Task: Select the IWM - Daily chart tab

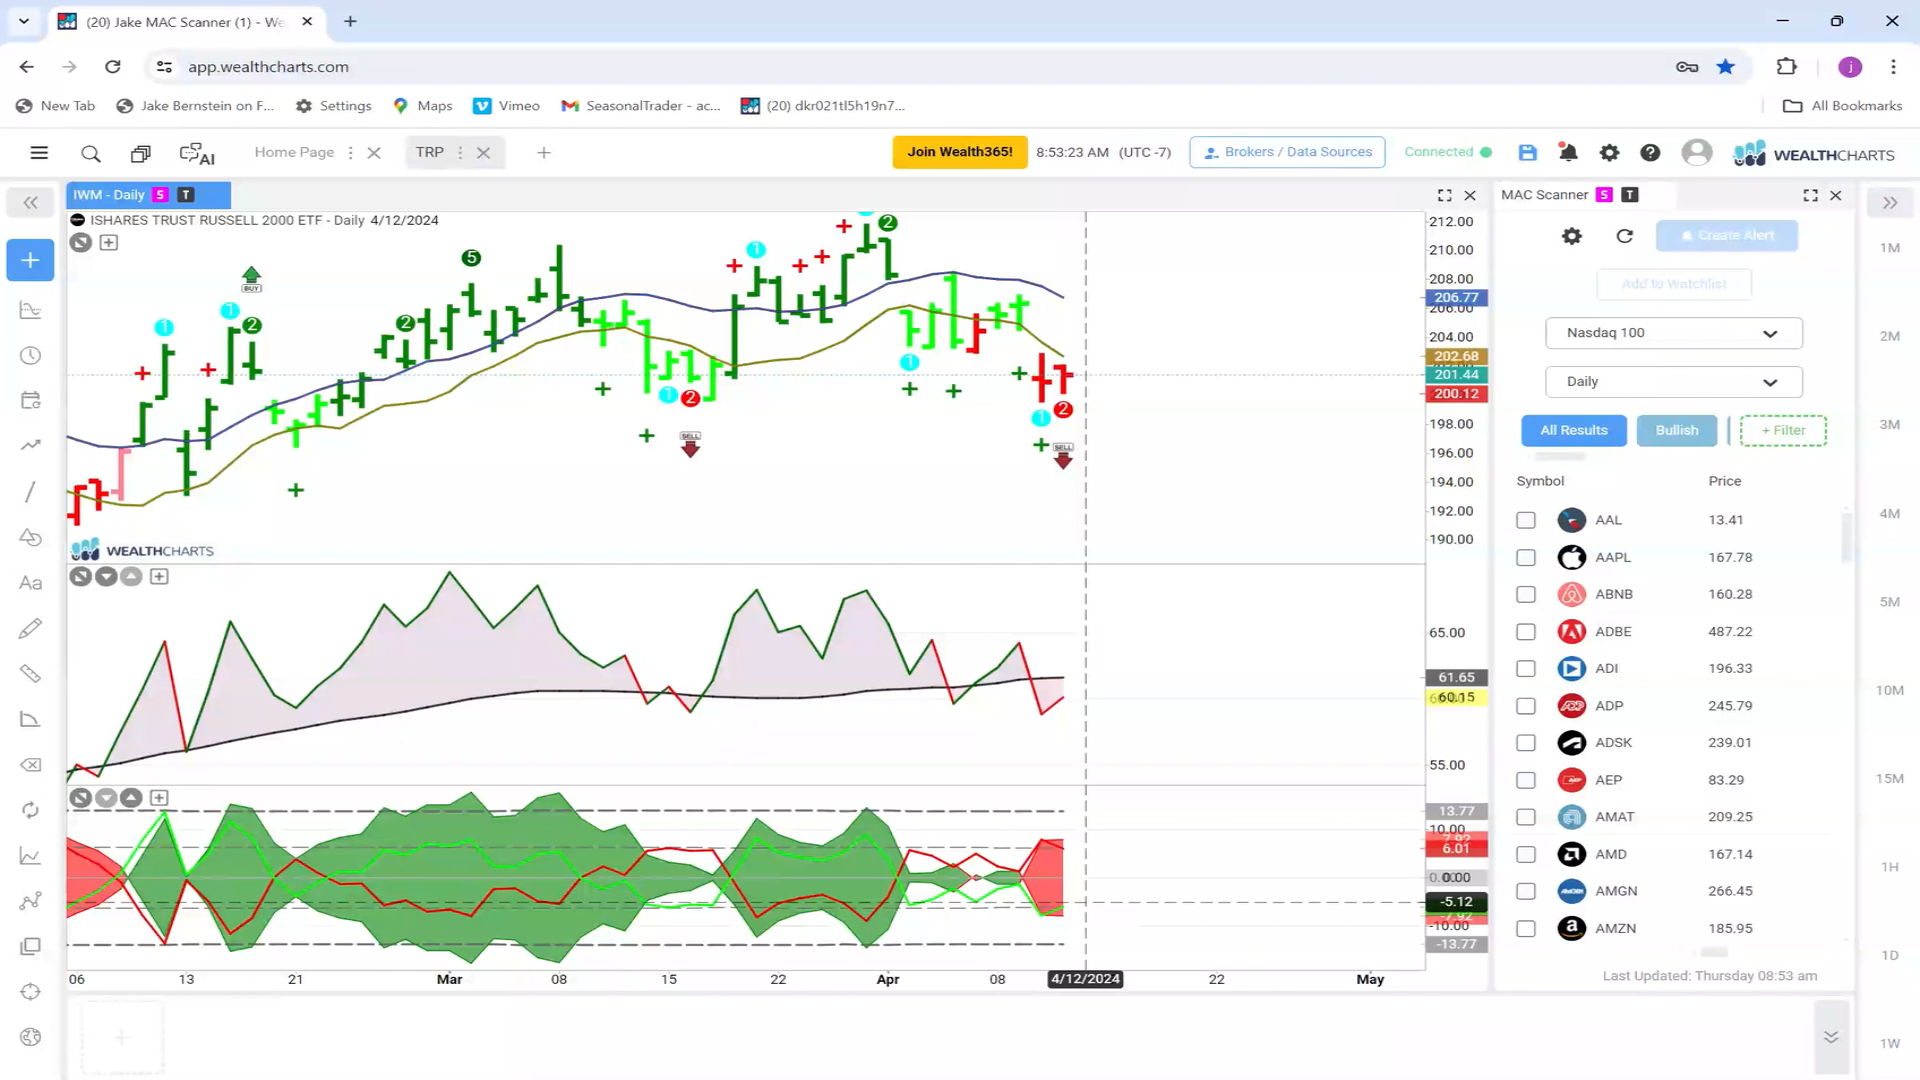Action: 148,195
